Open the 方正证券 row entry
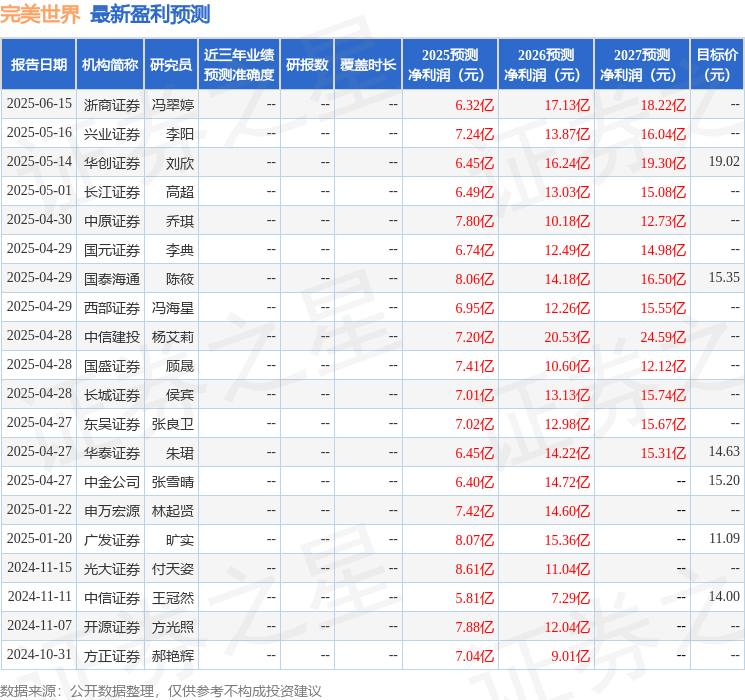The width and height of the screenshot is (745, 700). pyautogui.click(x=111, y=655)
